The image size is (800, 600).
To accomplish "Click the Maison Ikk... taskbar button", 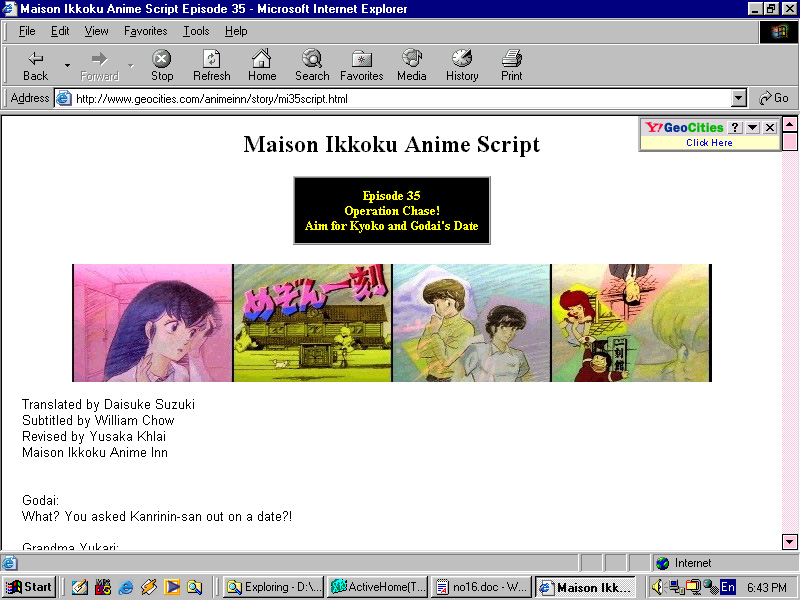I will pos(586,587).
